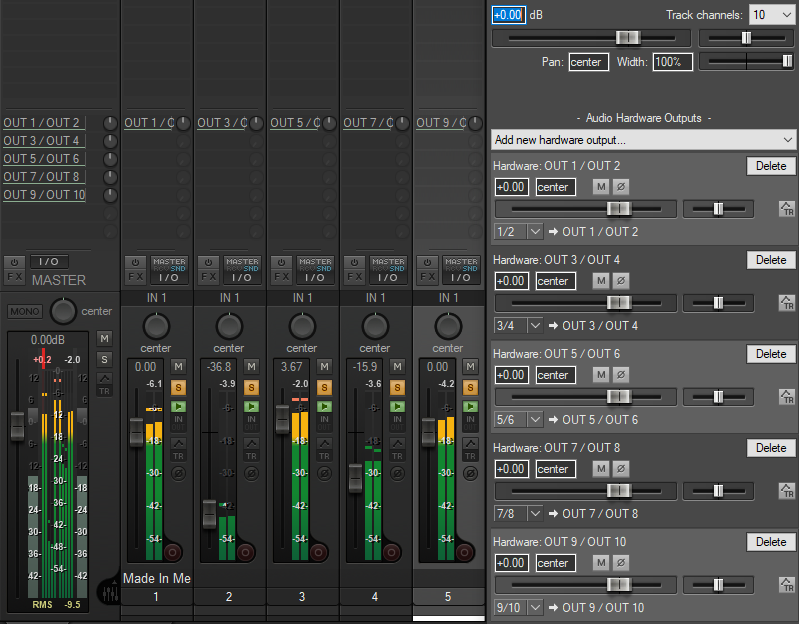Toggle track 4 FX bypass power icon
The width and height of the screenshot is (799, 624).
click(354, 263)
